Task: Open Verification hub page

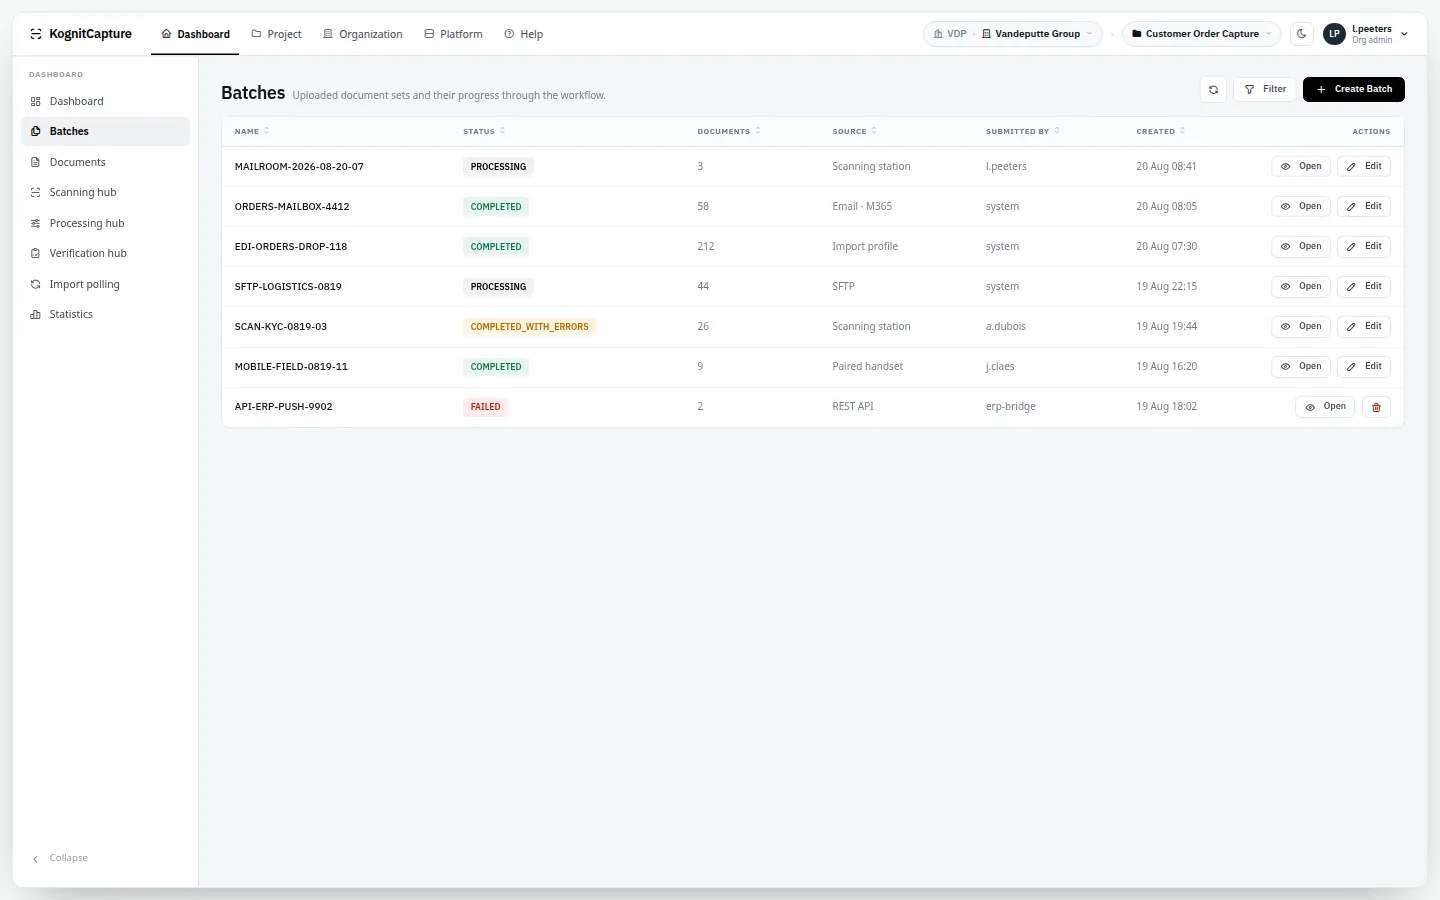Action: (106, 253)
